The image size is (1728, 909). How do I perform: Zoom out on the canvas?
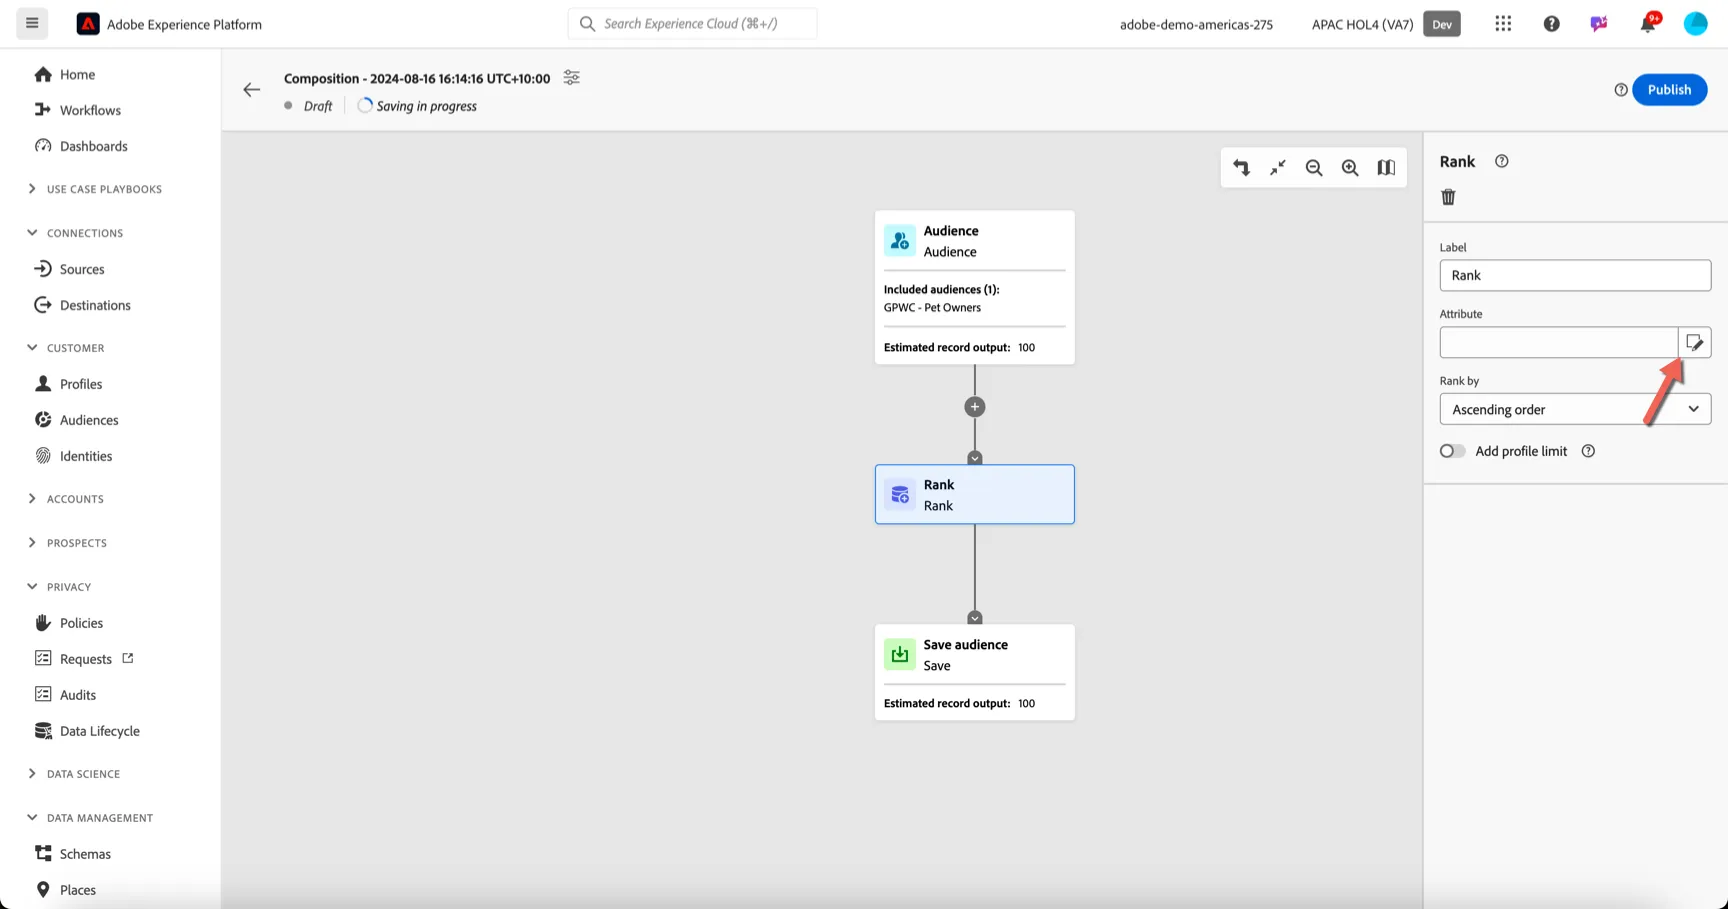pyautogui.click(x=1314, y=168)
